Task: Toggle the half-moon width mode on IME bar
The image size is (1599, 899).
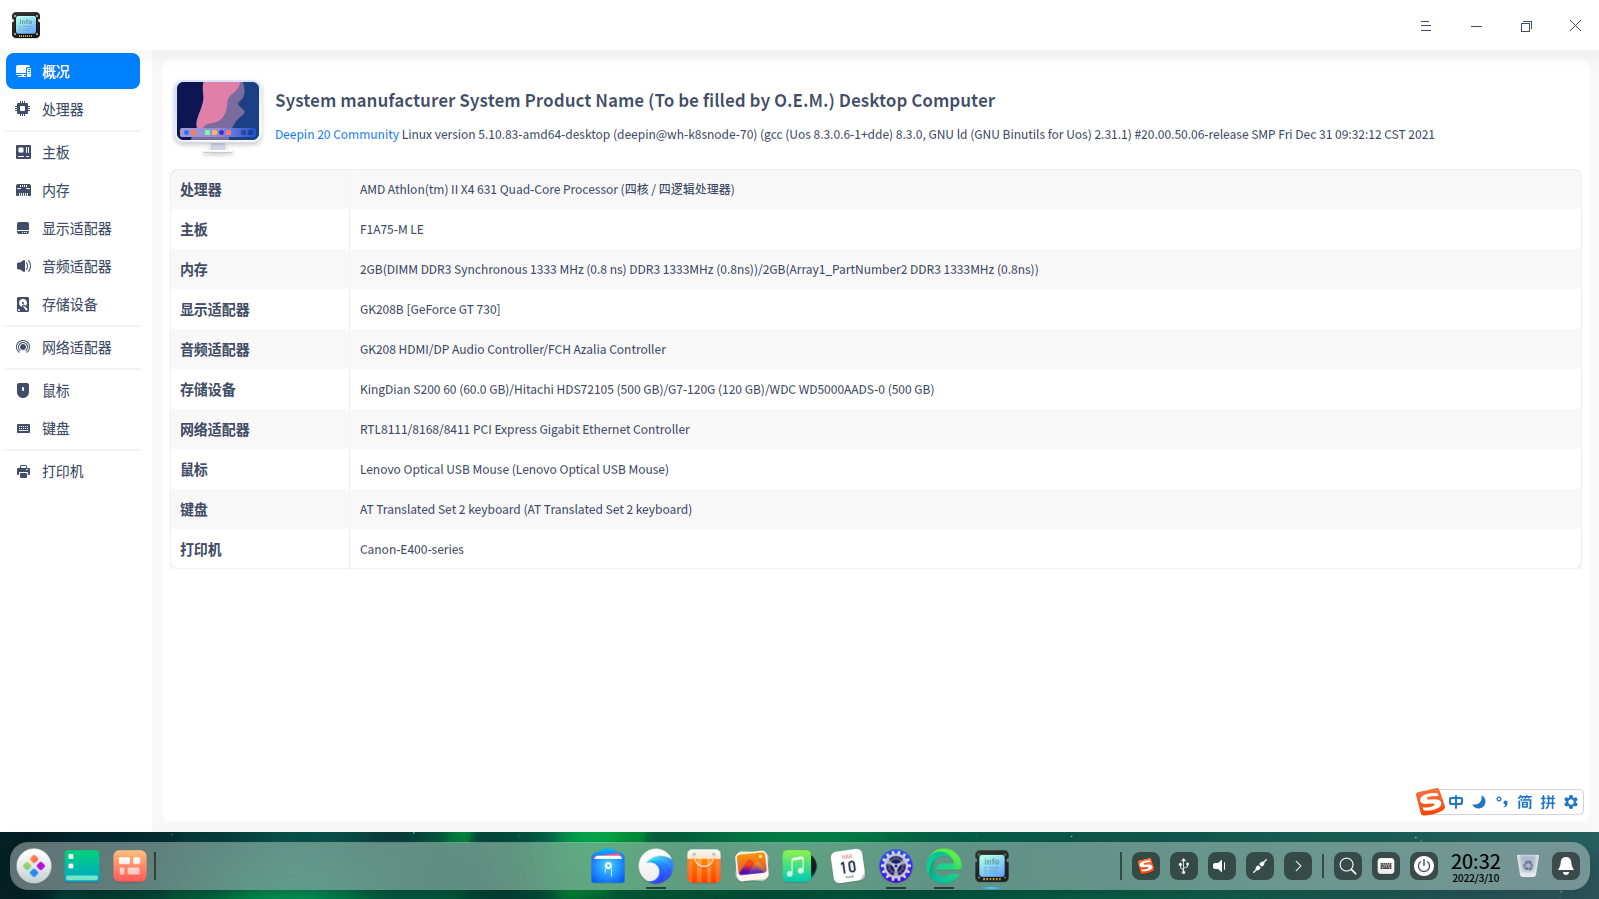Action: (x=1479, y=802)
